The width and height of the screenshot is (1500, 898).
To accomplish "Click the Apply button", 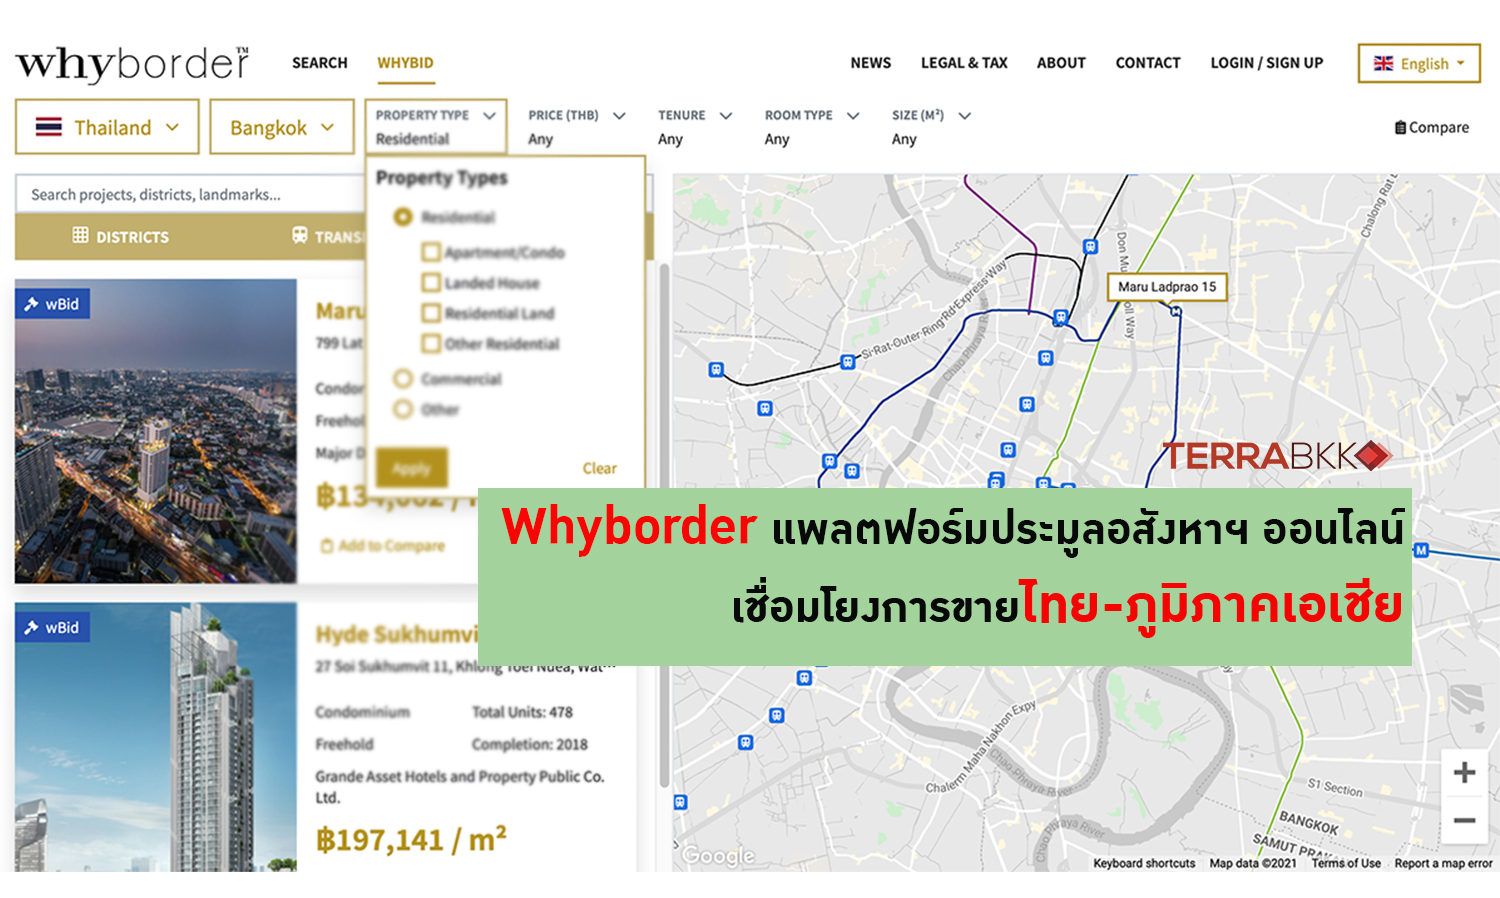I will (411, 468).
